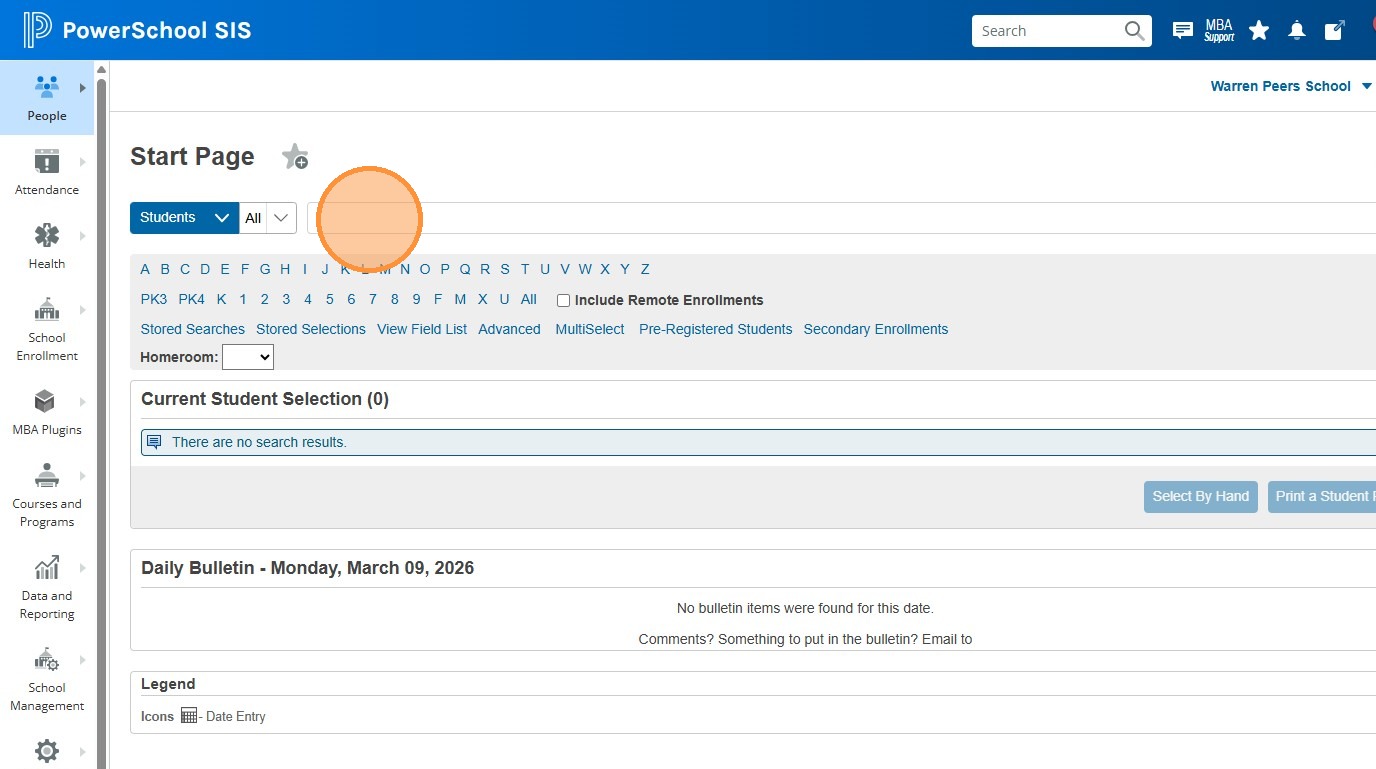Click the 'There are no search results.' message
The height and width of the screenshot is (769, 1376).
(x=259, y=442)
